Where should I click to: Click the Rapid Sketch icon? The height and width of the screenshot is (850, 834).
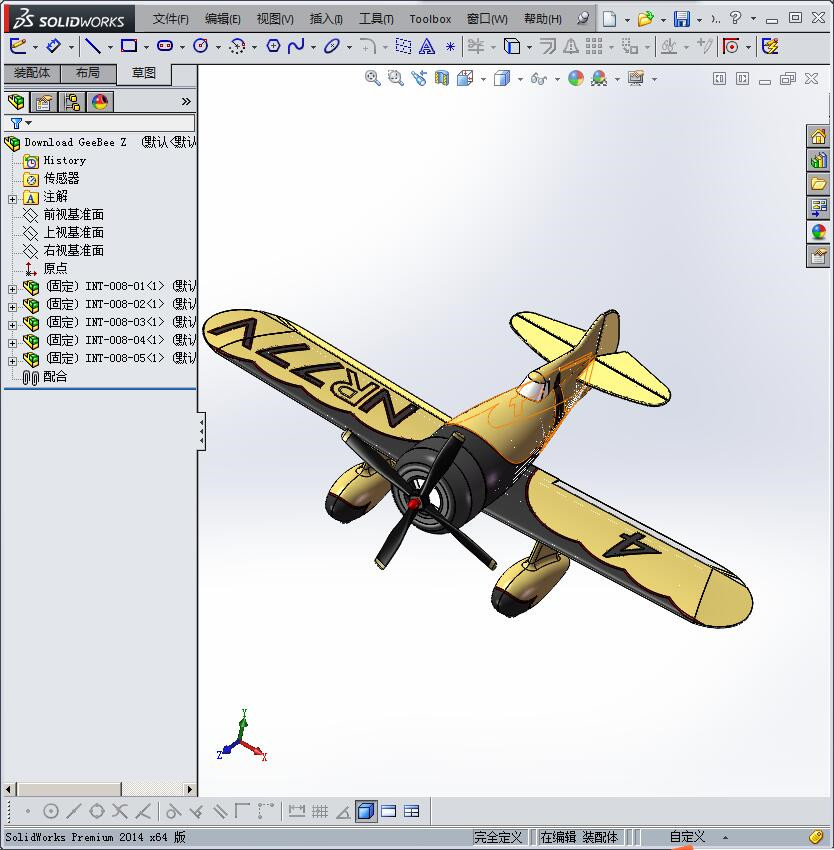pos(771,46)
